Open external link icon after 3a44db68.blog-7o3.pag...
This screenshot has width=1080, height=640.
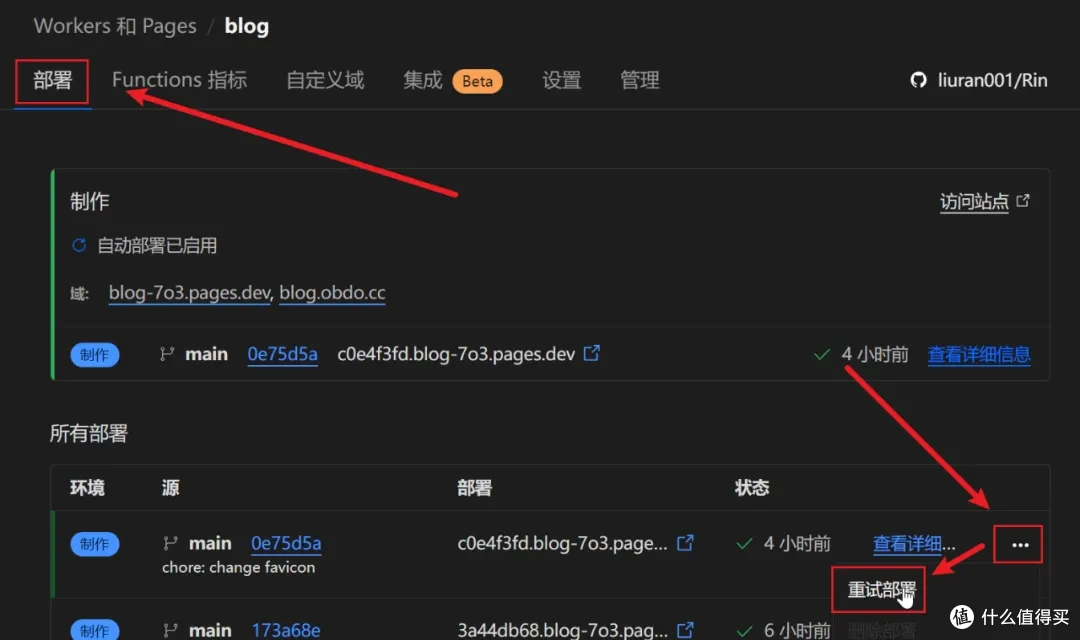point(685,630)
